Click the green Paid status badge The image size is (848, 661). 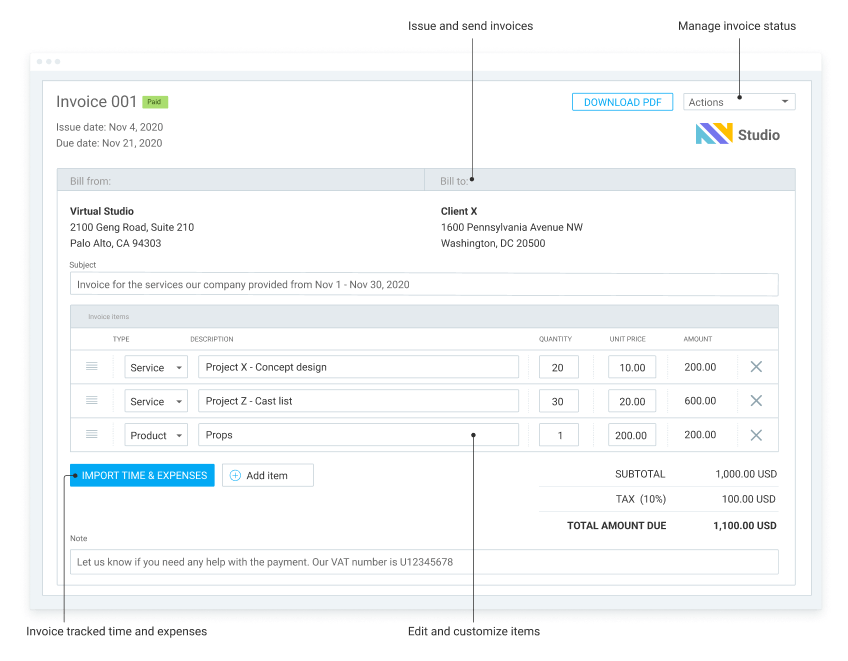[153, 102]
